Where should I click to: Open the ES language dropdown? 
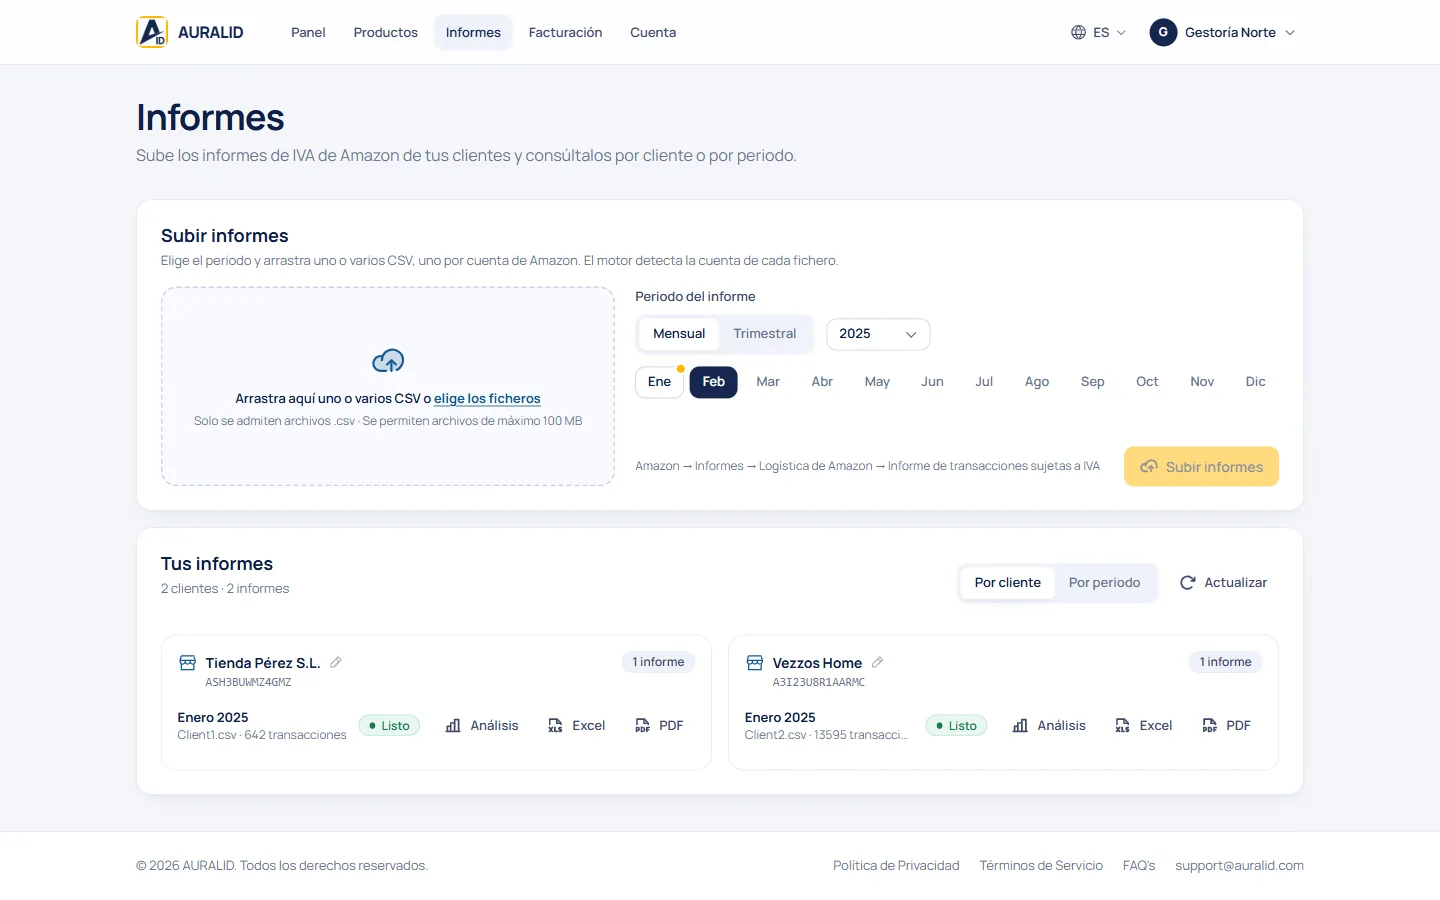(1099, 32)
